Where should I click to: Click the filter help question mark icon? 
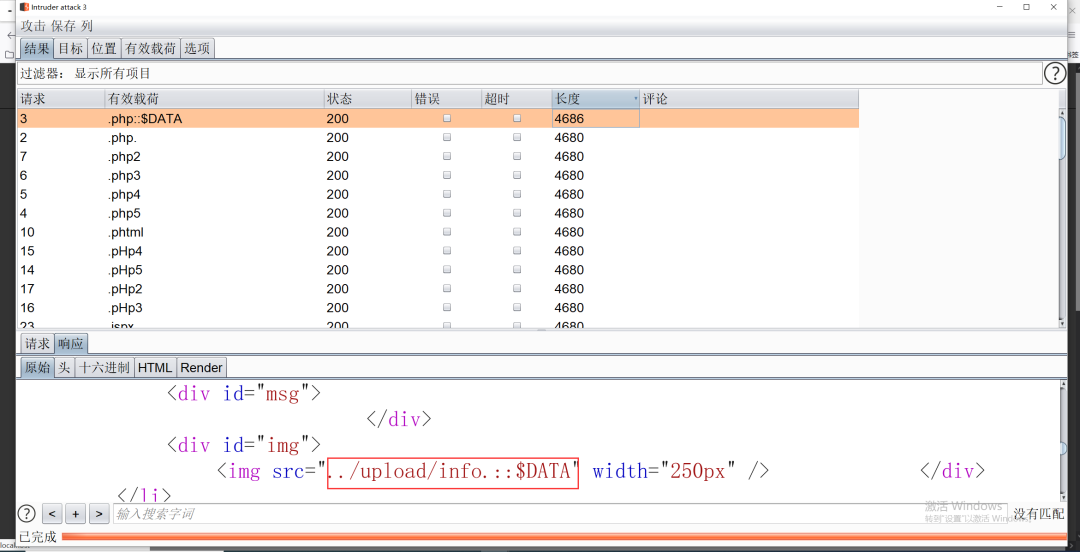point(1055,73)
